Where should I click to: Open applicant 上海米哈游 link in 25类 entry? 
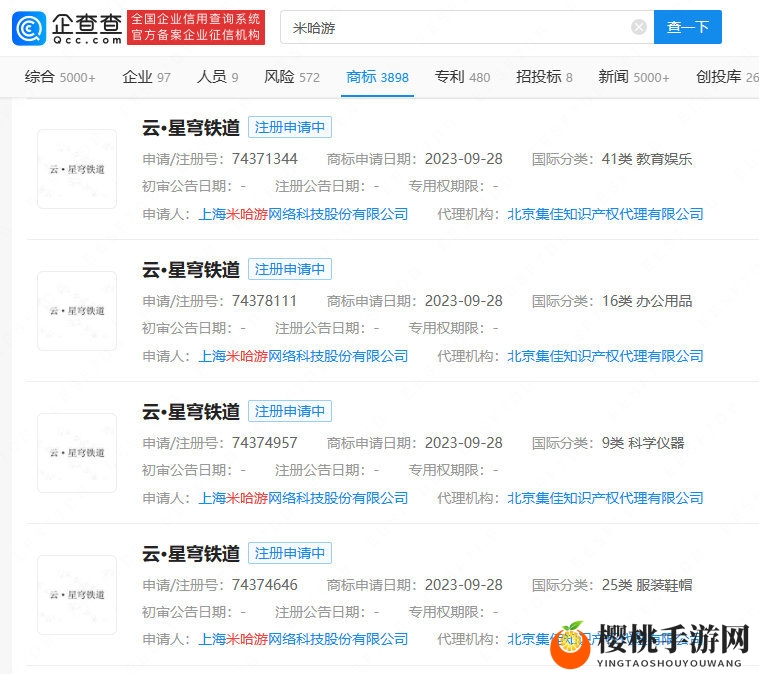[x=304, y=639]
